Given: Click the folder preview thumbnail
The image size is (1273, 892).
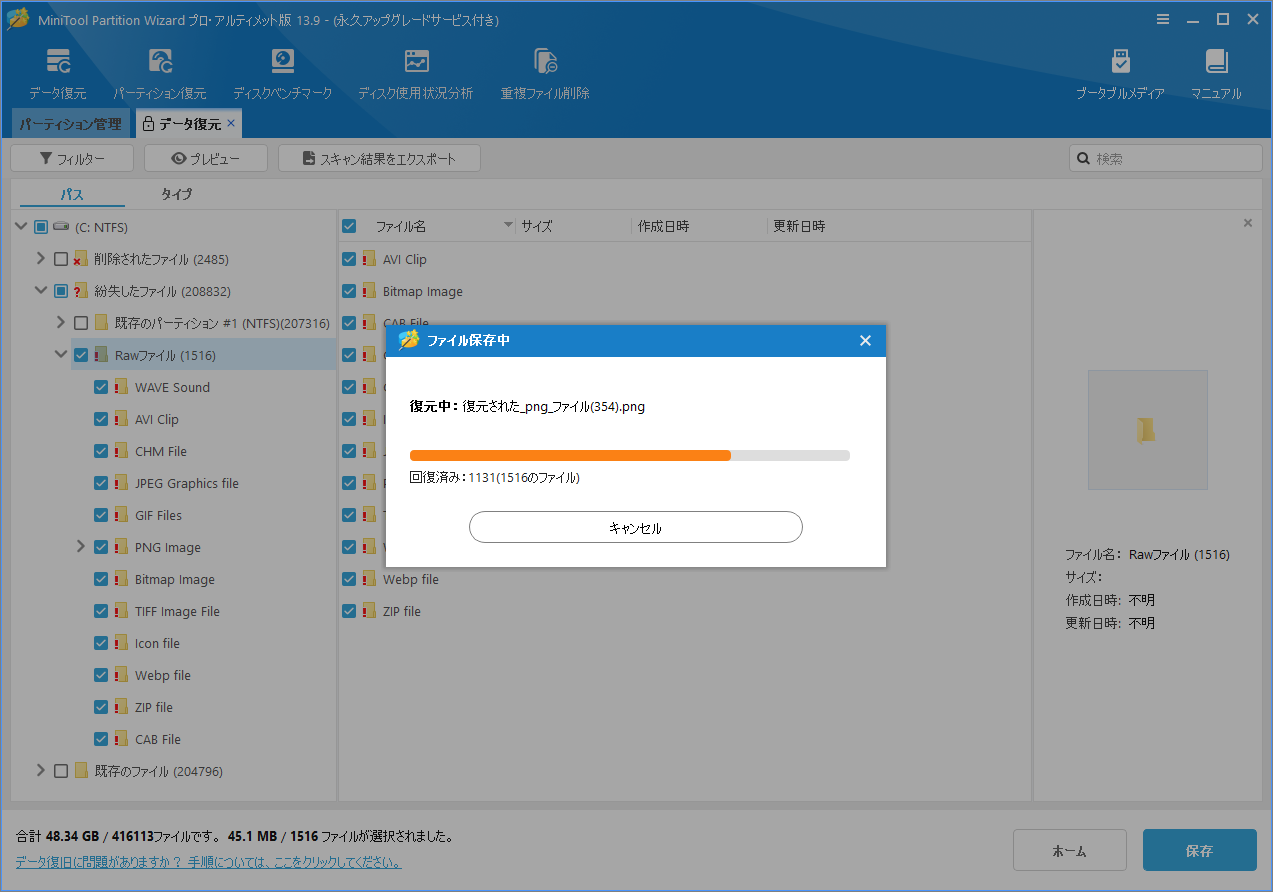Looking at the screenshot, I should click(1147, 430).
